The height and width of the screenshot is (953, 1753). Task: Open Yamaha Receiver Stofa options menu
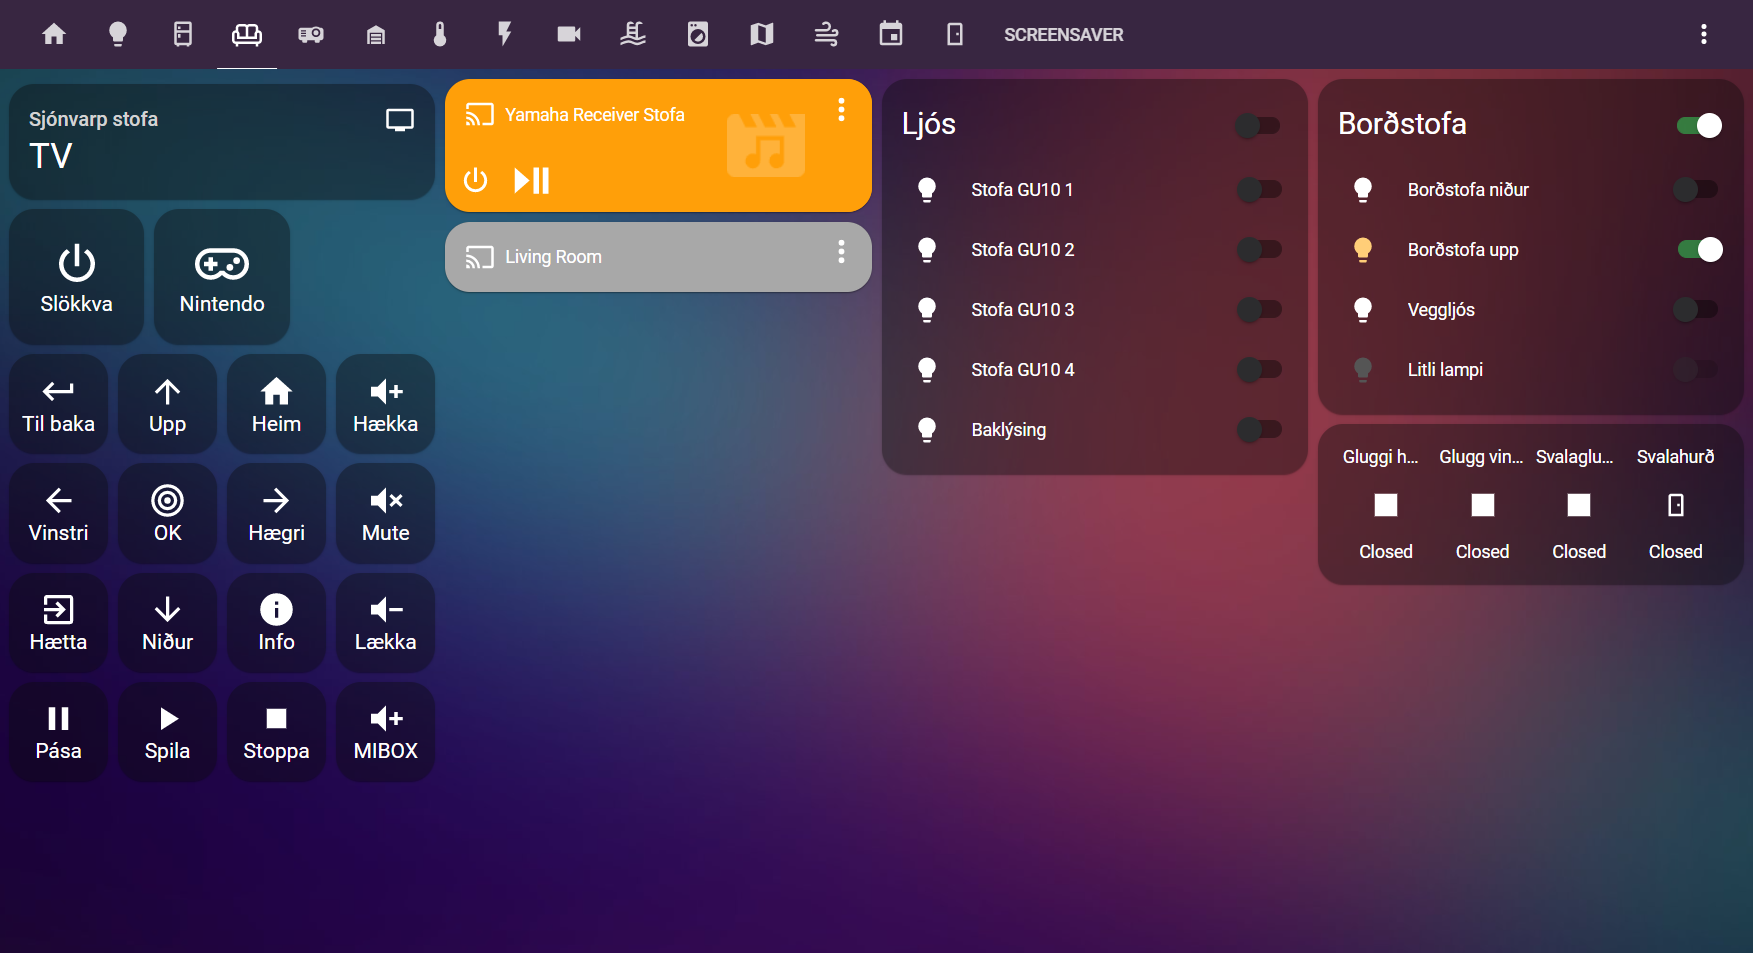(841, 110)
